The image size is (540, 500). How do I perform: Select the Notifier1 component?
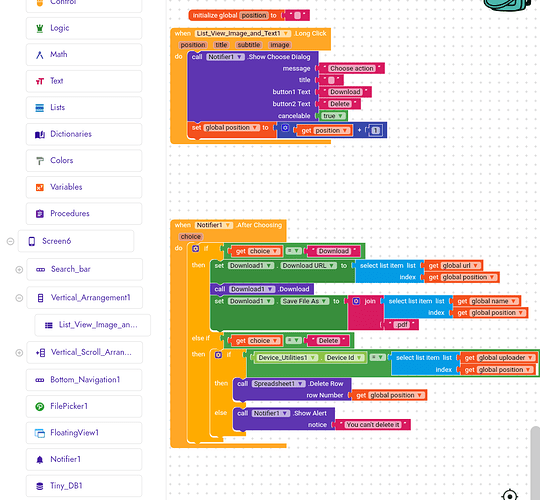point(84,459)
